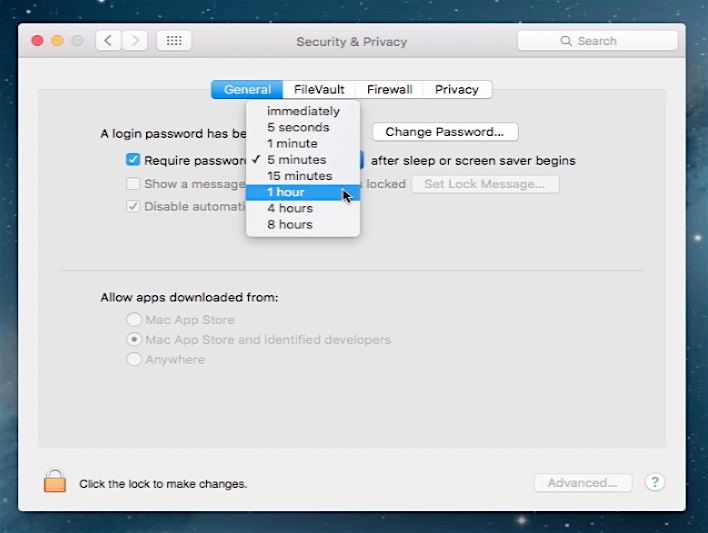Image resolution: width=708 pixels, height=533 pixels.
Task: Click the lock icon to make changes
Action: coord(55,481)
